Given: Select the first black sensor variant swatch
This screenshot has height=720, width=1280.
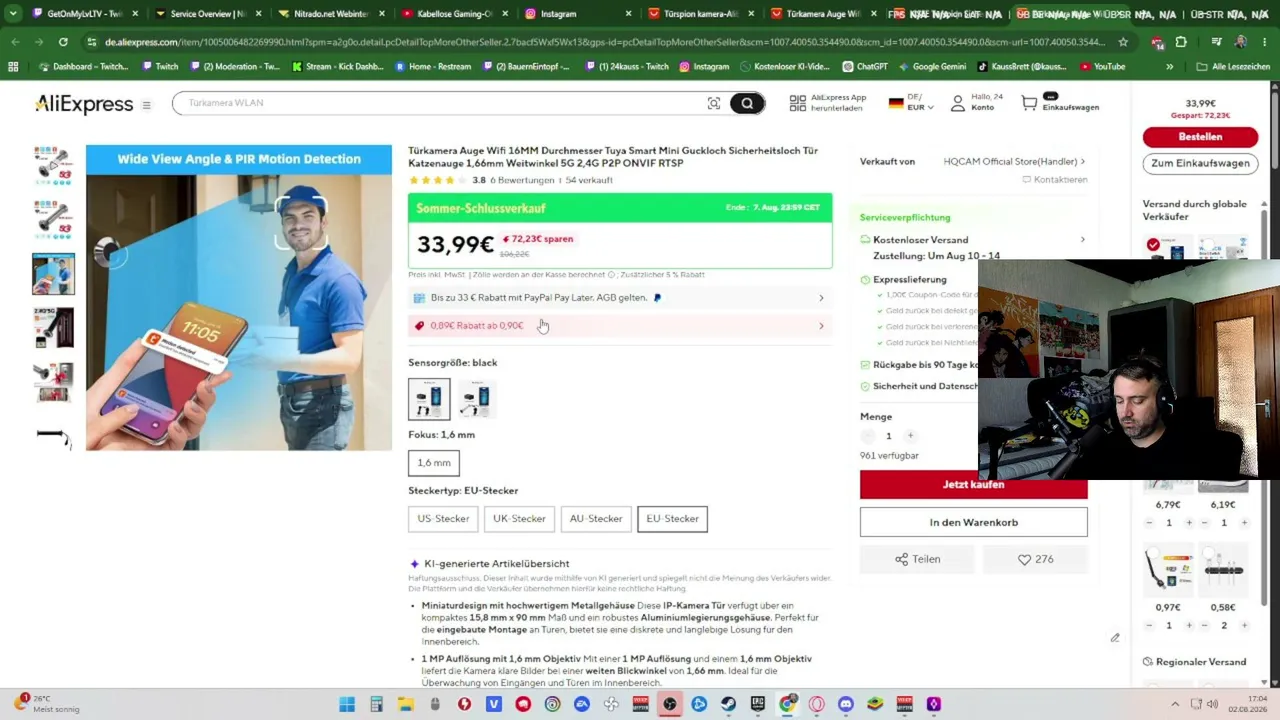Looking at the screenshot, I should click(429, 399).
